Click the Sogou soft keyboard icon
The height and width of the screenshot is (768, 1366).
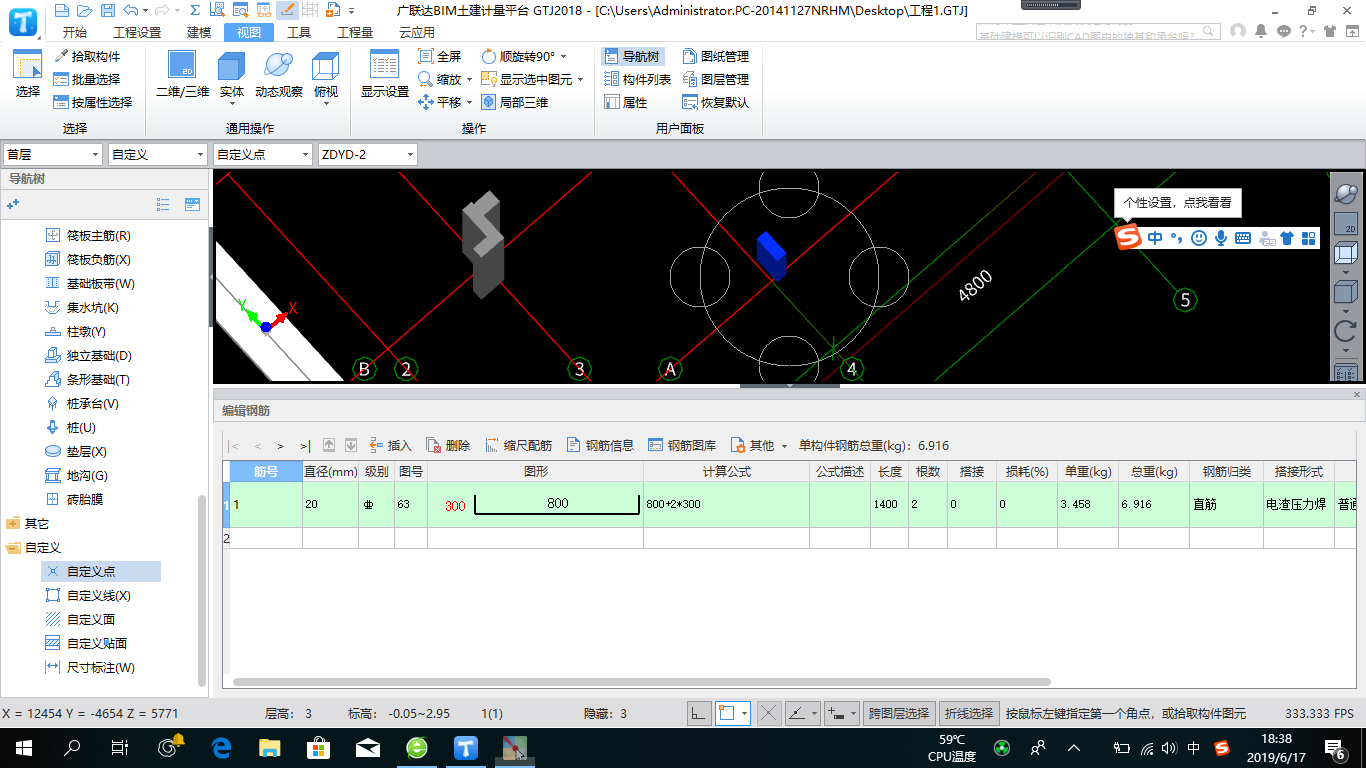[1243, 238]
